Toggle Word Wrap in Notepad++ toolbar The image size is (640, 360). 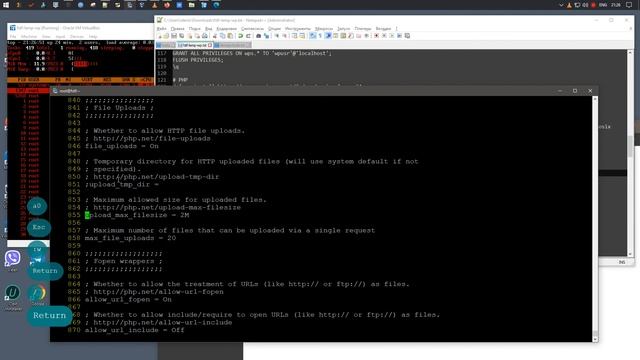coord(313,36)
